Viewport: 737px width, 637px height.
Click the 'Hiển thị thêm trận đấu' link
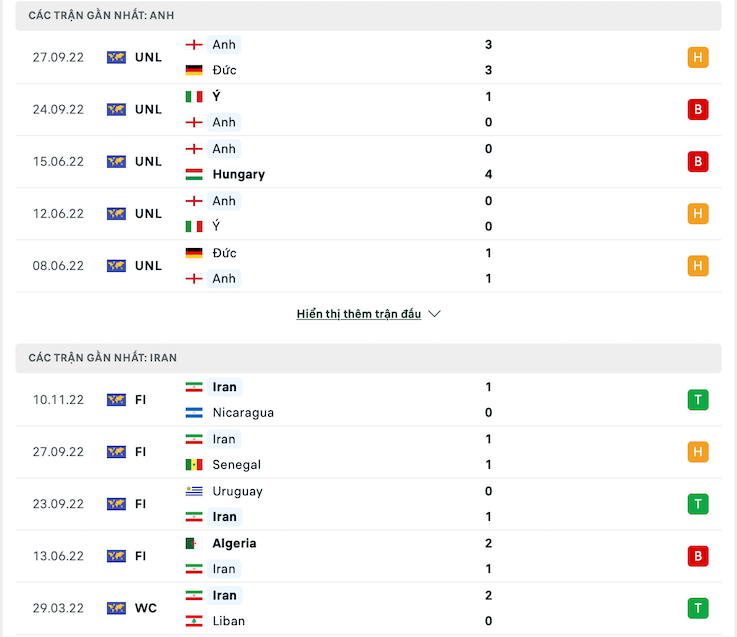click(359, 314)
